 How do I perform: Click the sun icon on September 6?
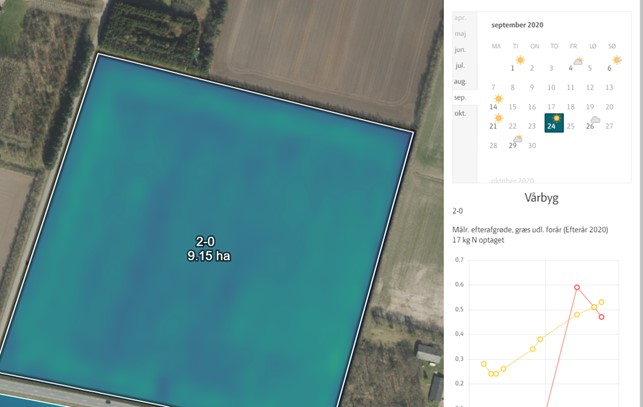click(x=615, y=61)
